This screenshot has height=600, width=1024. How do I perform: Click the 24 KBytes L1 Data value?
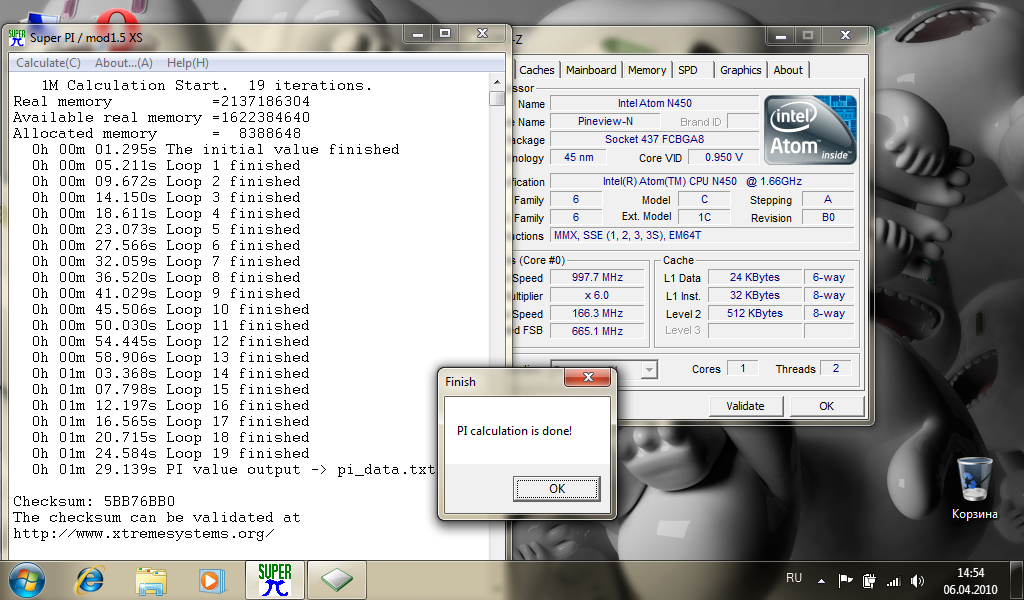point(755,277)
